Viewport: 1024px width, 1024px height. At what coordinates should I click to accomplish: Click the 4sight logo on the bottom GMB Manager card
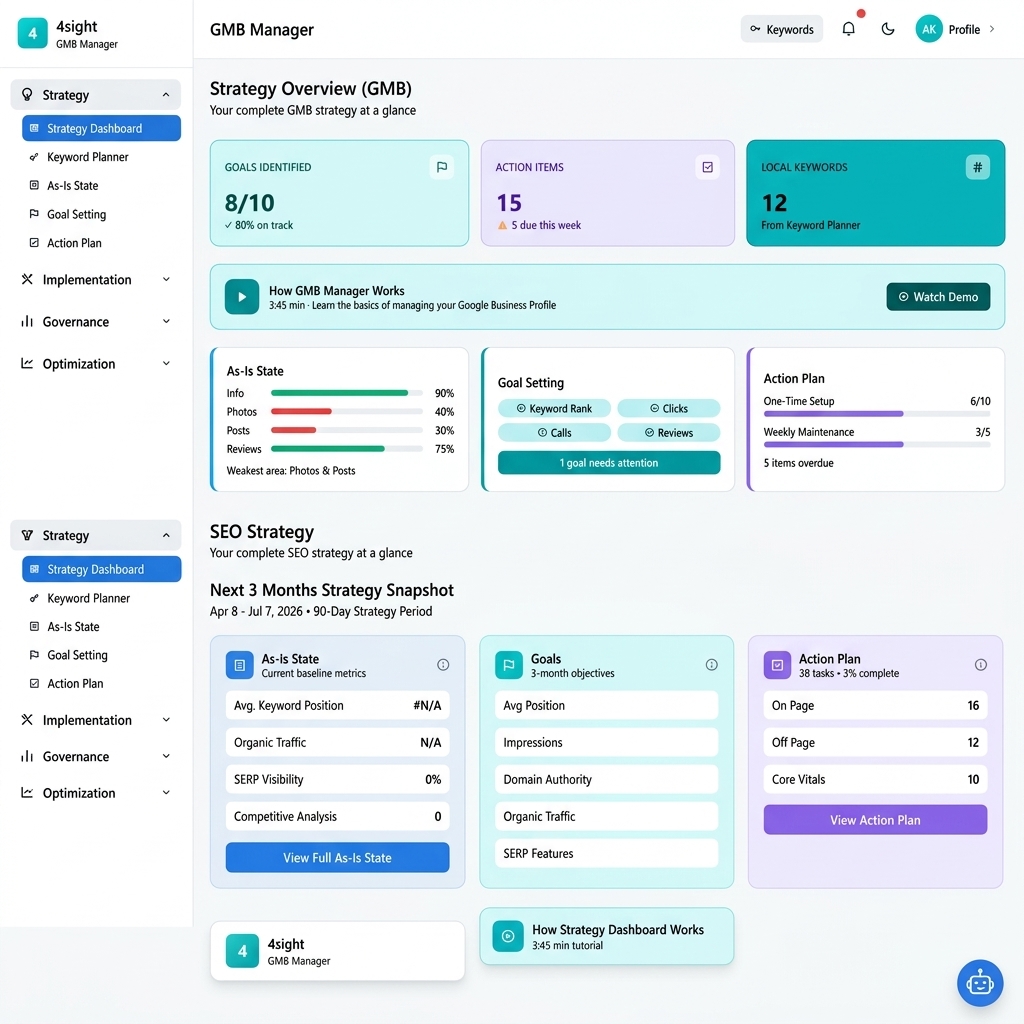(x=242, y=950)
